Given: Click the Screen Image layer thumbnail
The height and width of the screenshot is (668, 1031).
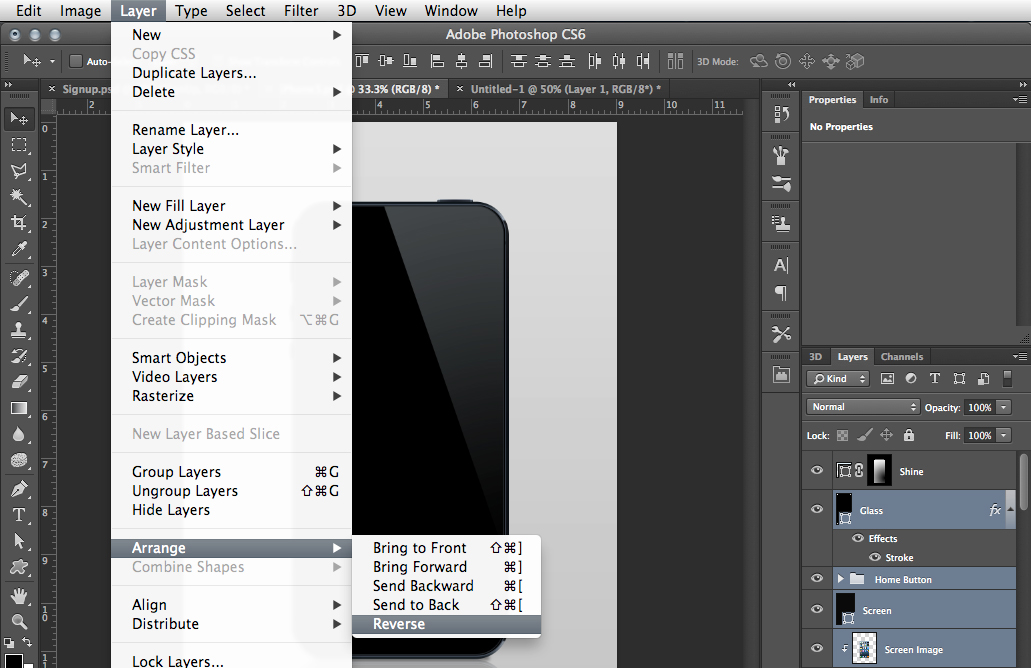Looking at the screenshot, I should click(865, 648).
